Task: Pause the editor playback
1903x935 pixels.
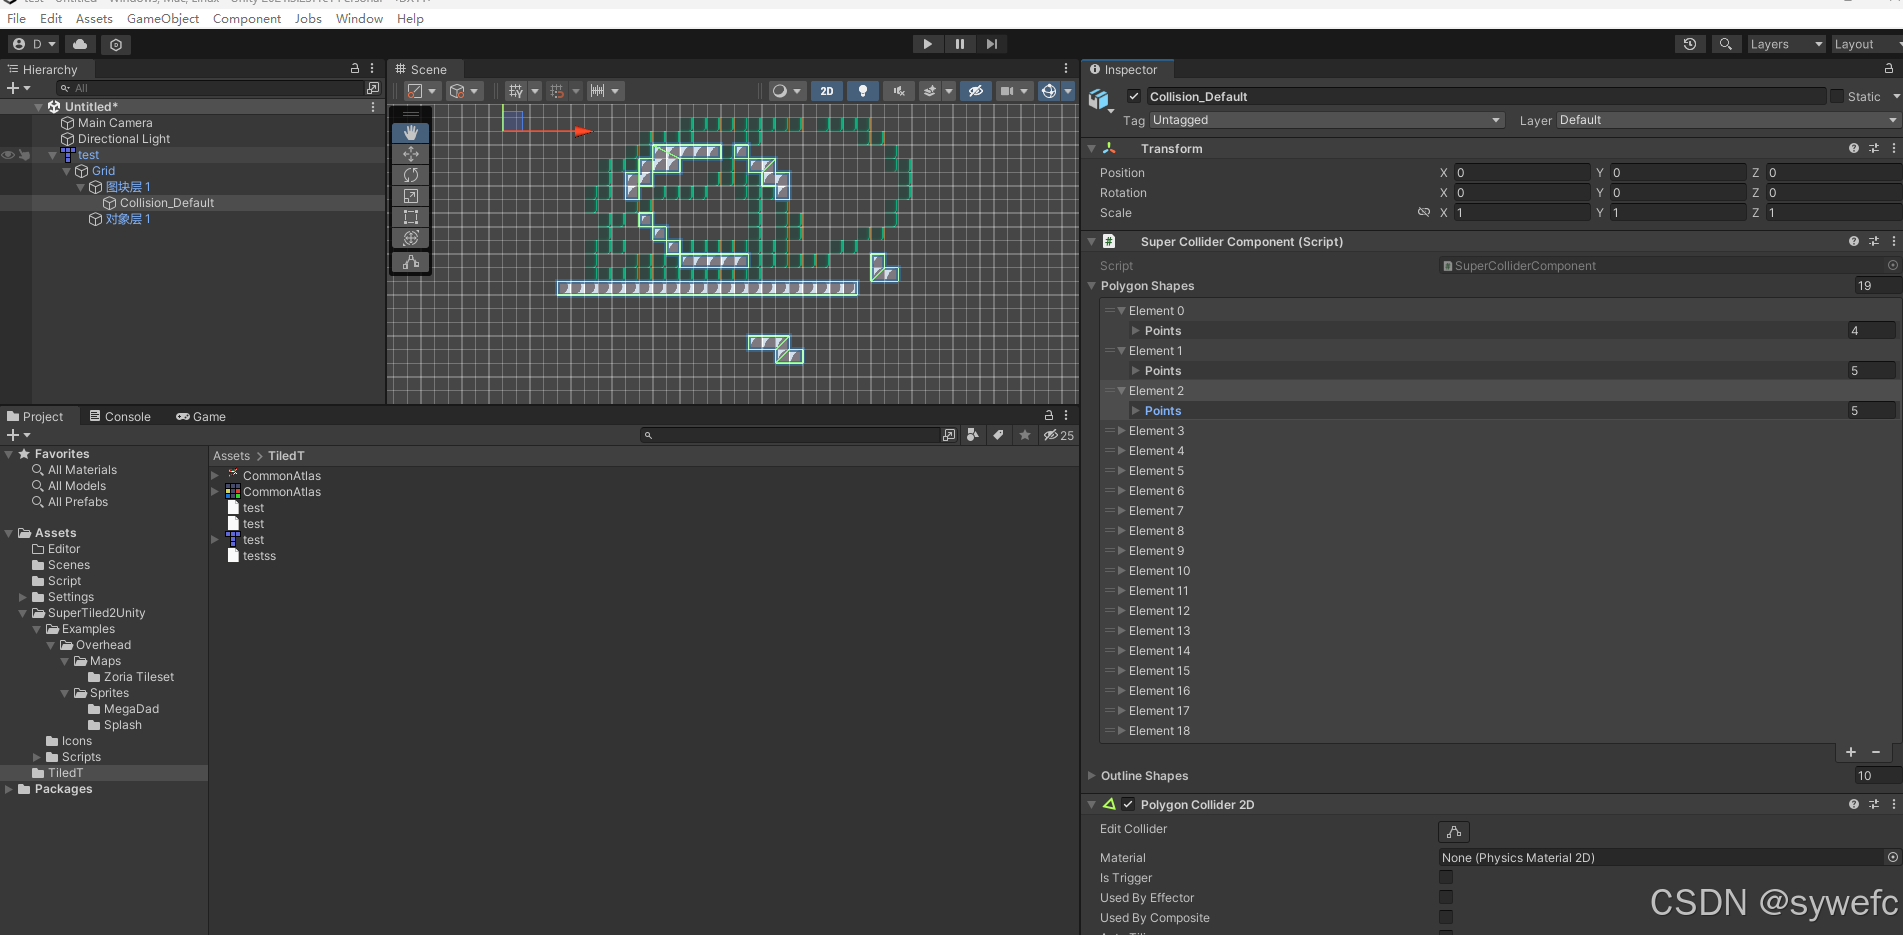Action: (960, 44)
